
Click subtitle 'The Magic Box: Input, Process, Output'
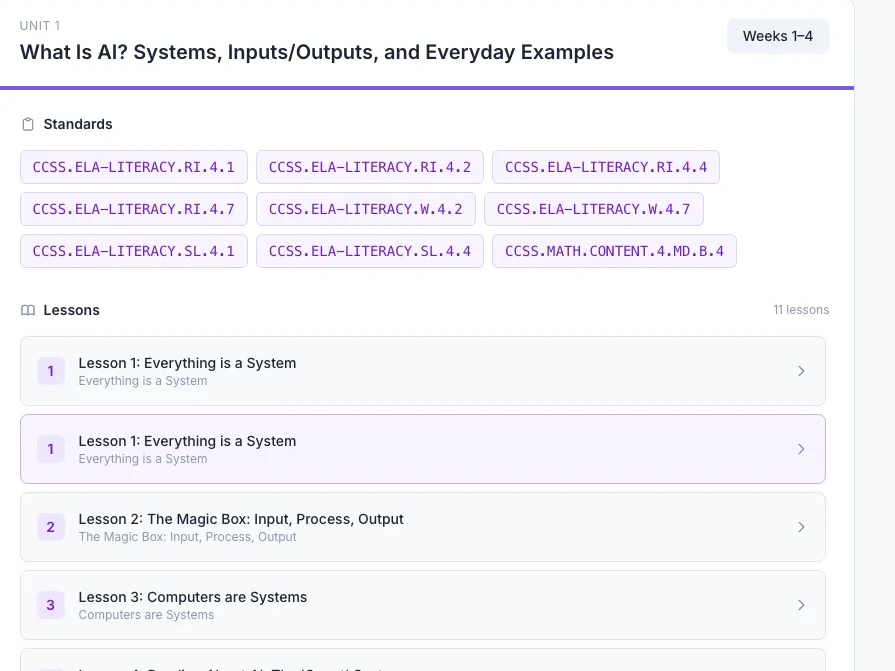point(187,537)
